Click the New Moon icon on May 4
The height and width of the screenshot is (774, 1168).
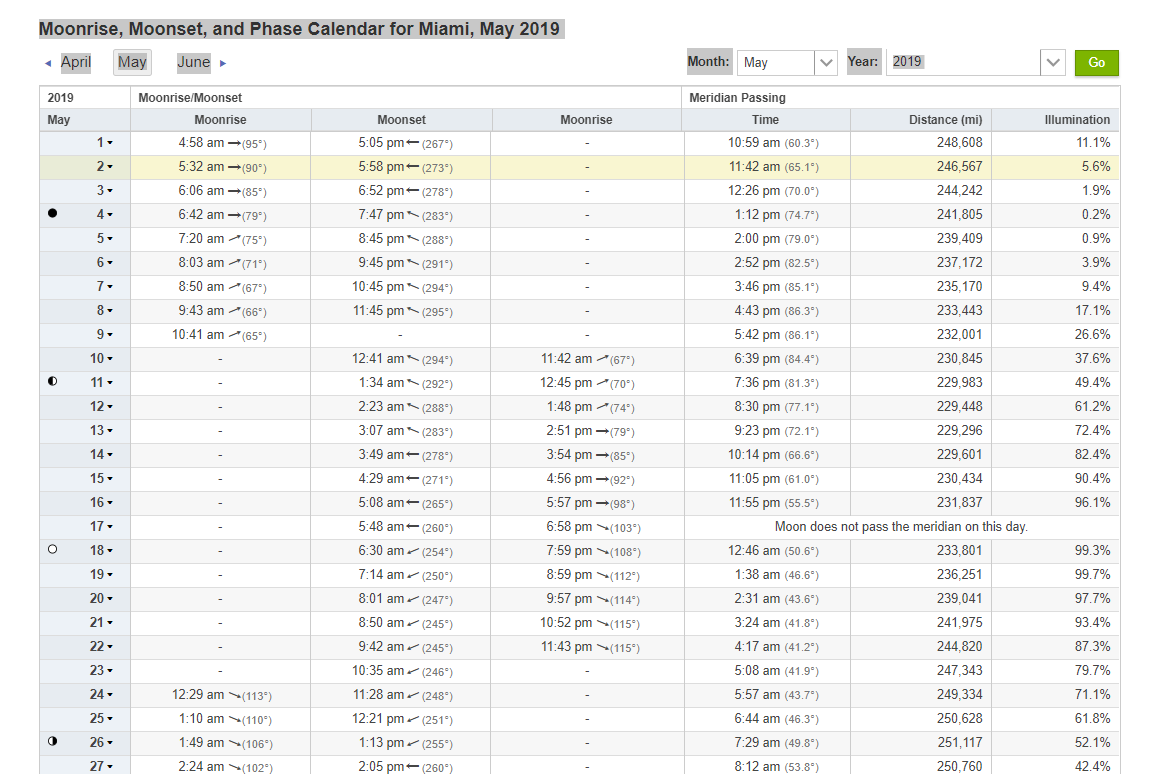pyautogui.click(x=53, y=214)
